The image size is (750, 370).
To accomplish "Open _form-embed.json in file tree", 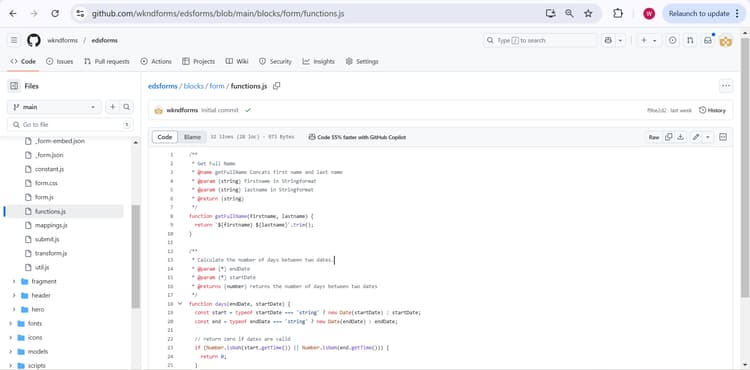I will pos(59,141).
